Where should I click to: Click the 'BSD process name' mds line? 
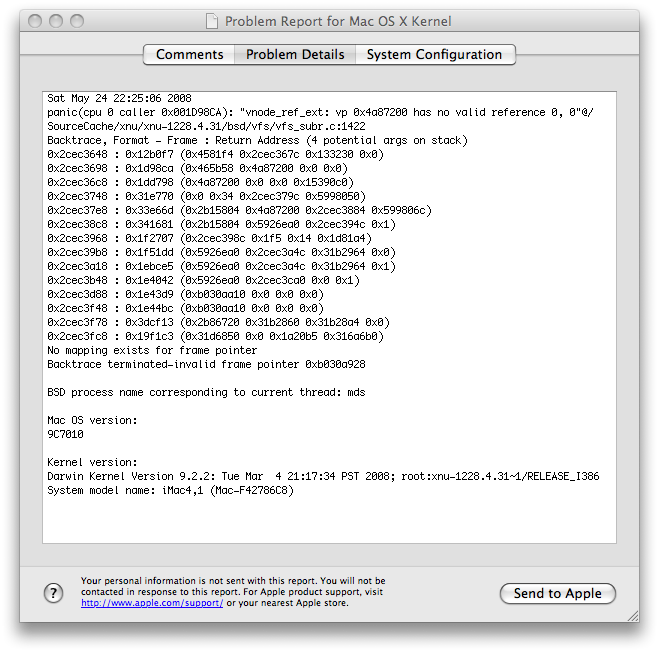tap(206, 393)
